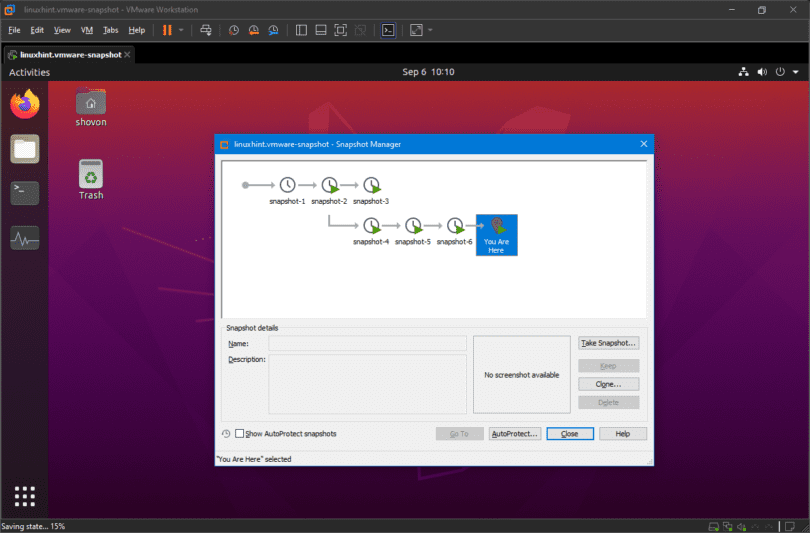Click the Help button in Snapshot Manager
This screenshot has height=533, width=810.
point(622,434)
